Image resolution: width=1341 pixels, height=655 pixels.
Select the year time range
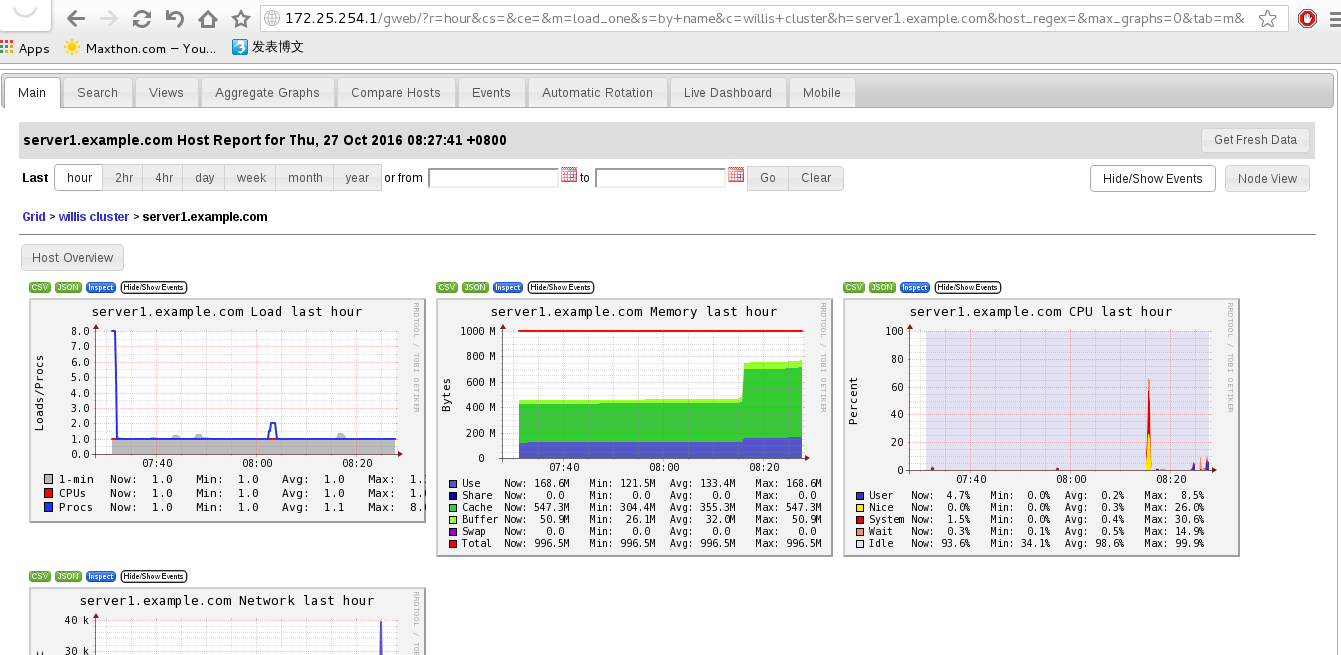coord(357,178)
